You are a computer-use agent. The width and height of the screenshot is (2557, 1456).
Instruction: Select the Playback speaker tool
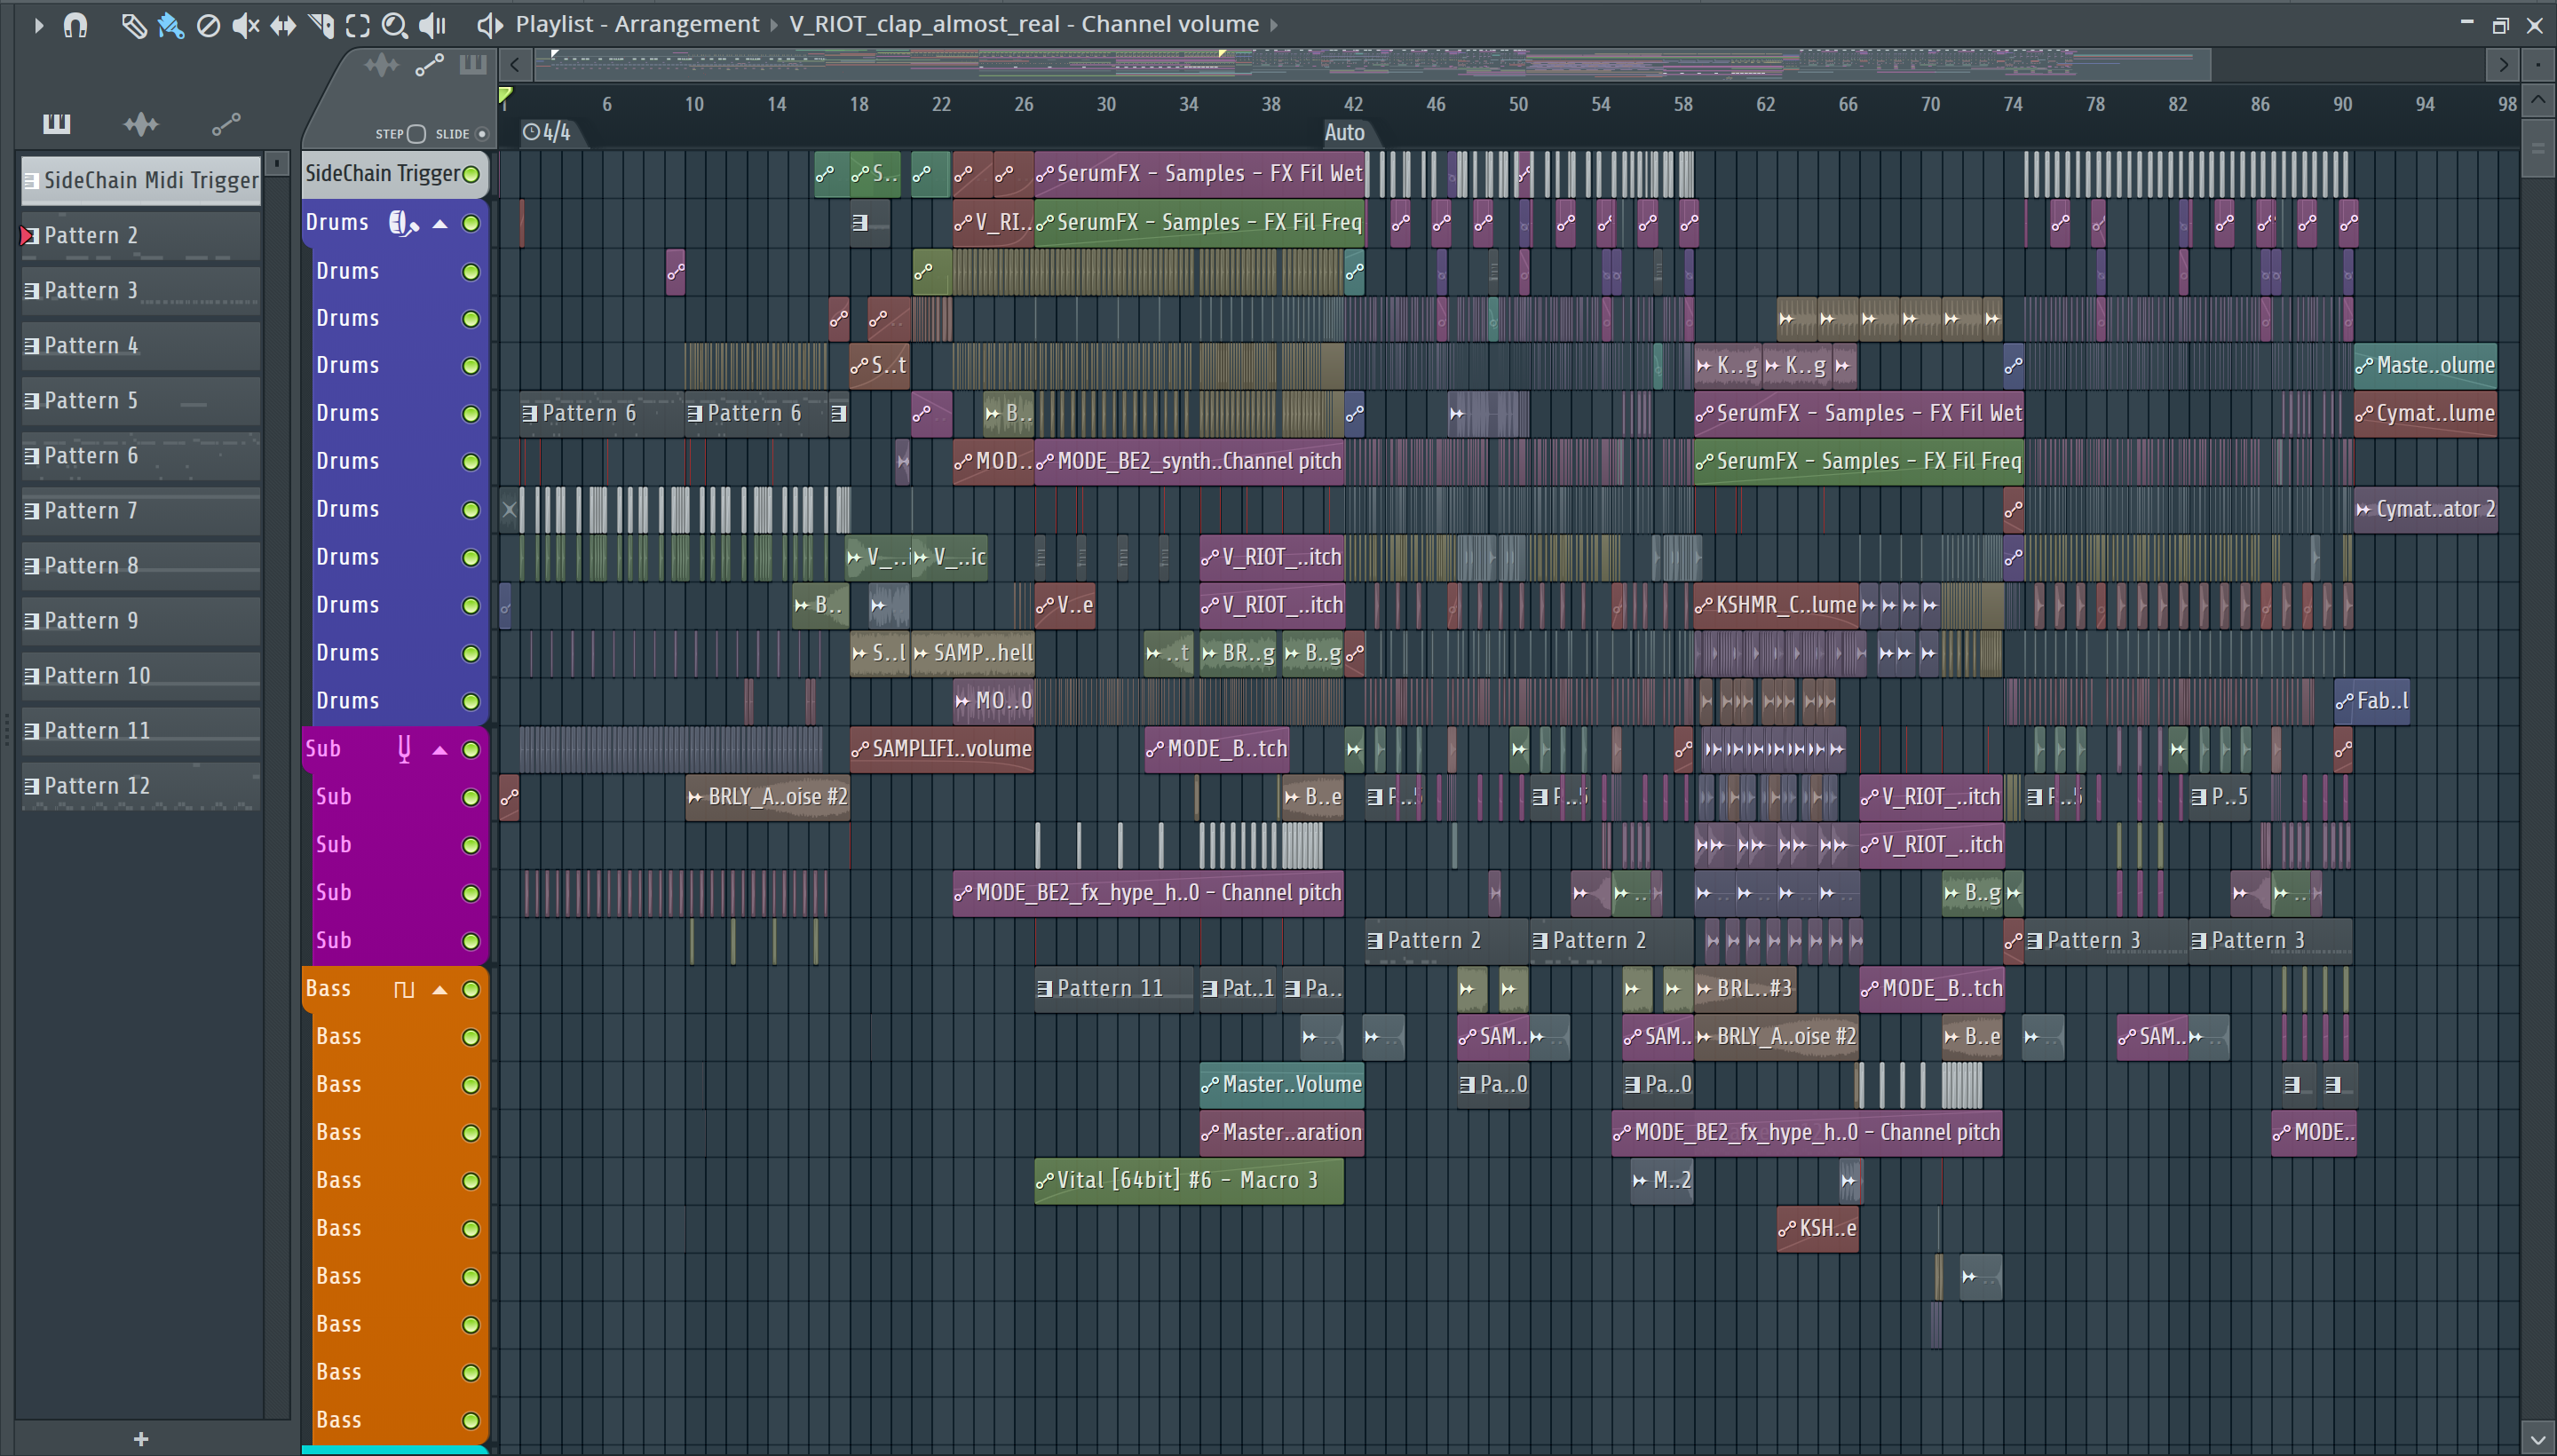(x=433, y=25)
